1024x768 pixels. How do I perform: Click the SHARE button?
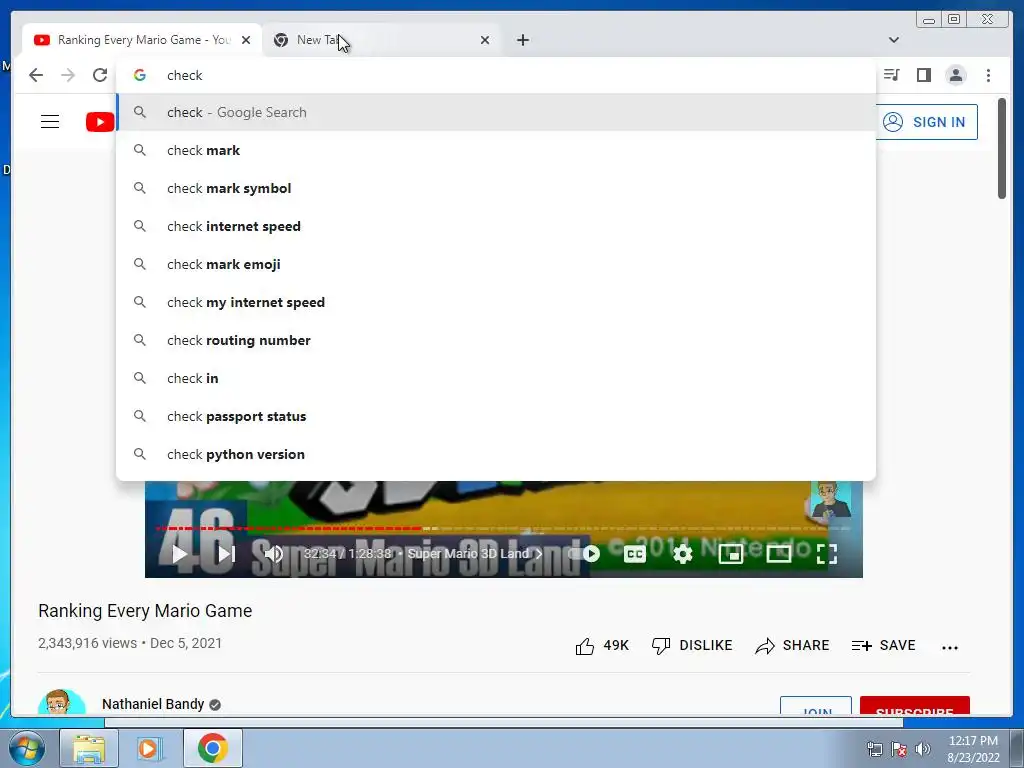tap(792, 645)
